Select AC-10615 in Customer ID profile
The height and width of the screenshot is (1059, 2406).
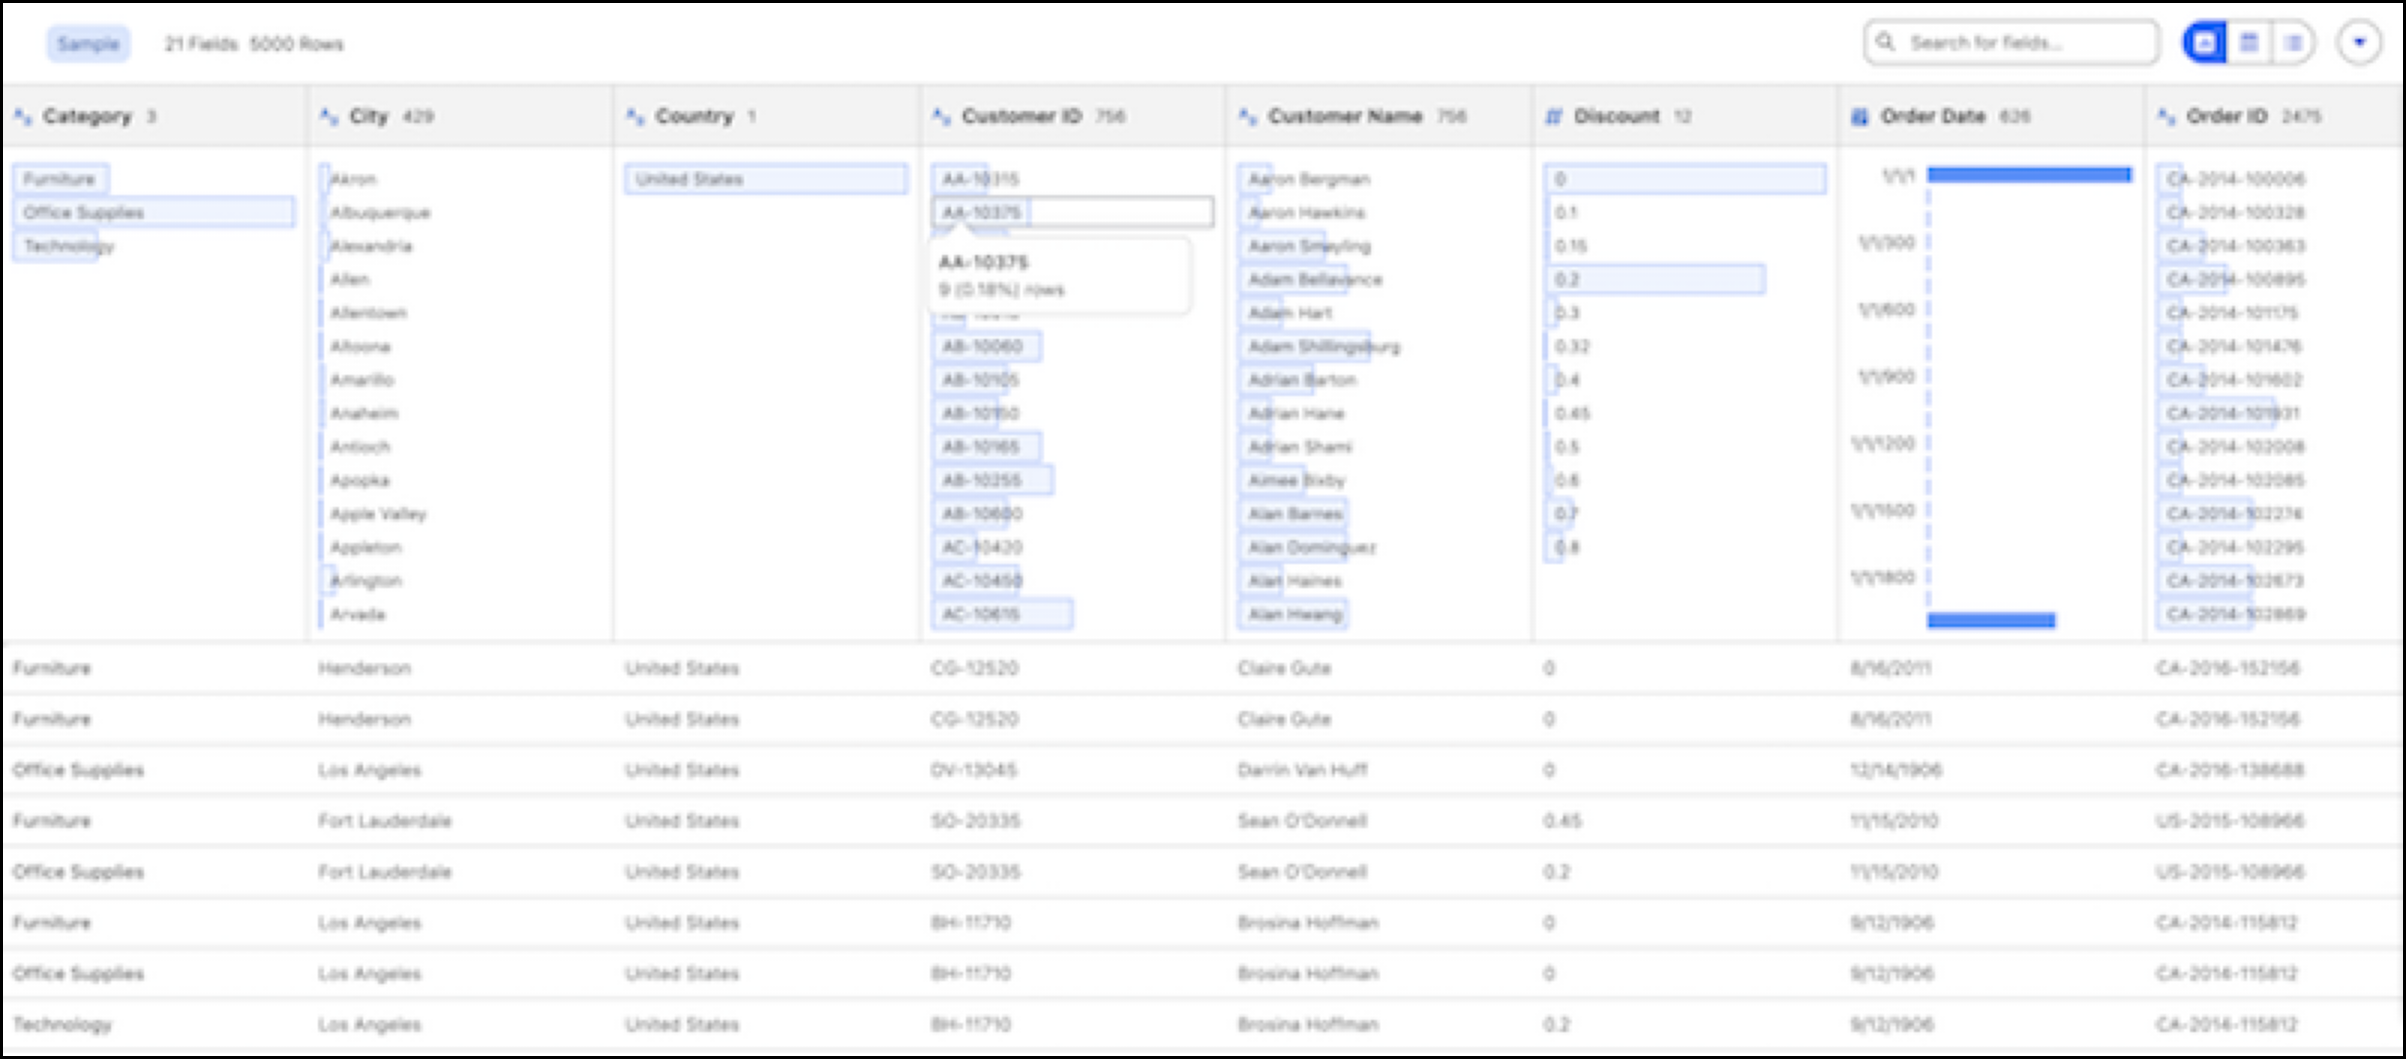click(x=1002, y=614)
